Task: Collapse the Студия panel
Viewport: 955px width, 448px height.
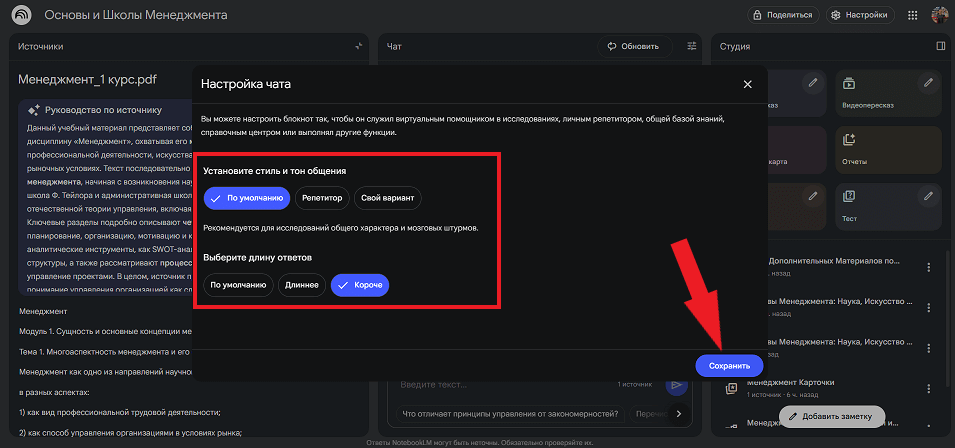Action: click(x=940, y=46)
